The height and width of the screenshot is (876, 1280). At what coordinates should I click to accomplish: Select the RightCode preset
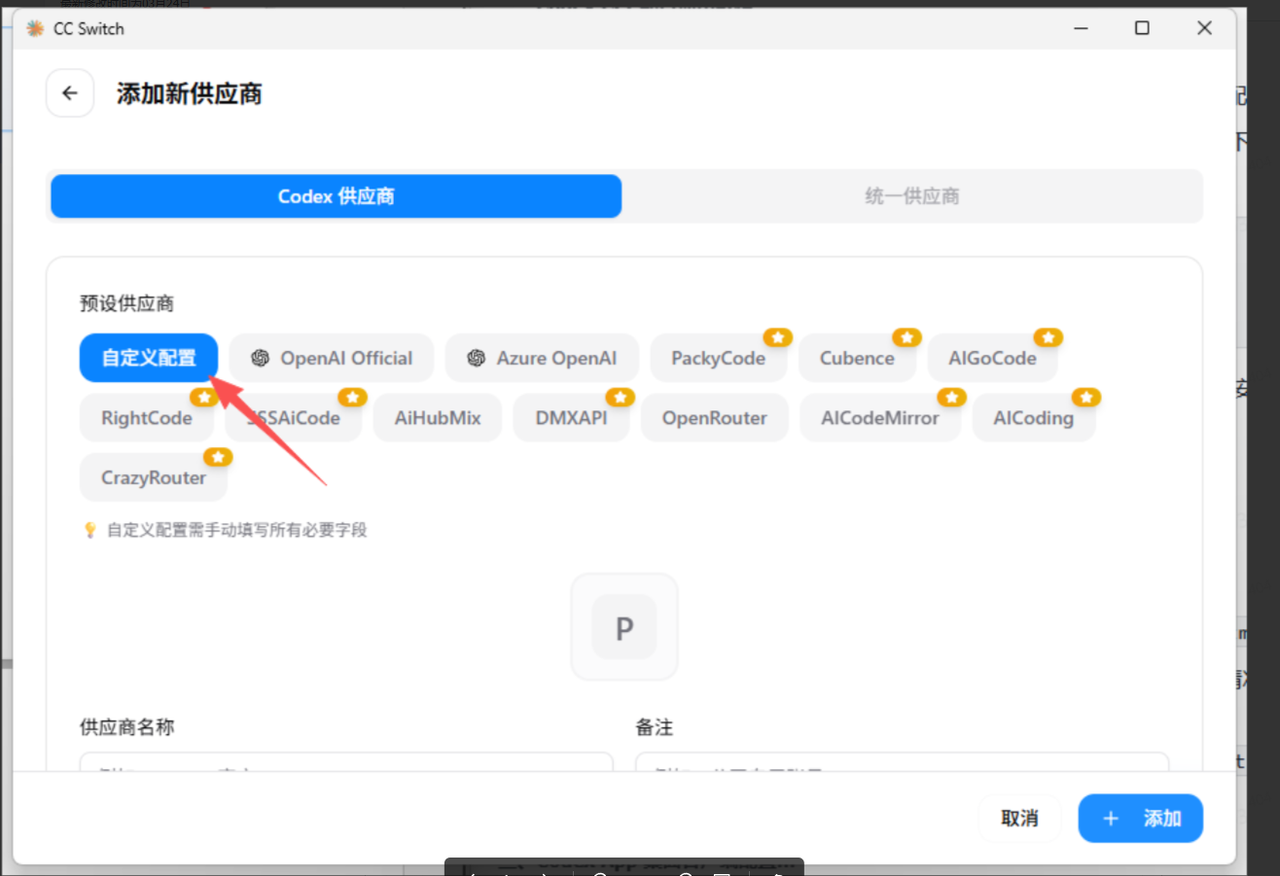pyautogui.click(x=146, y=418)
